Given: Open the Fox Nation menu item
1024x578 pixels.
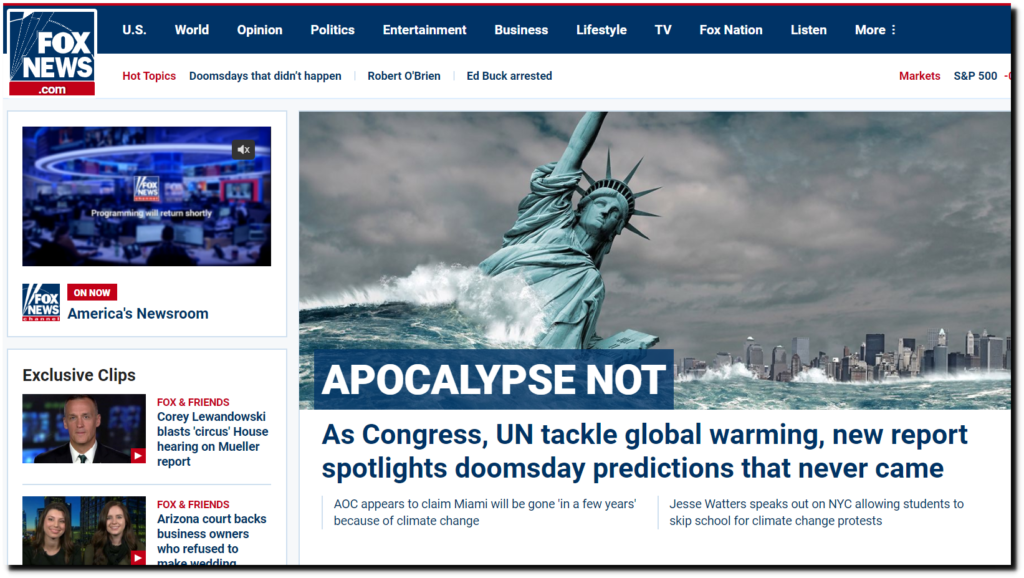Looking at the screenshot, I should (x=730, y=30).
